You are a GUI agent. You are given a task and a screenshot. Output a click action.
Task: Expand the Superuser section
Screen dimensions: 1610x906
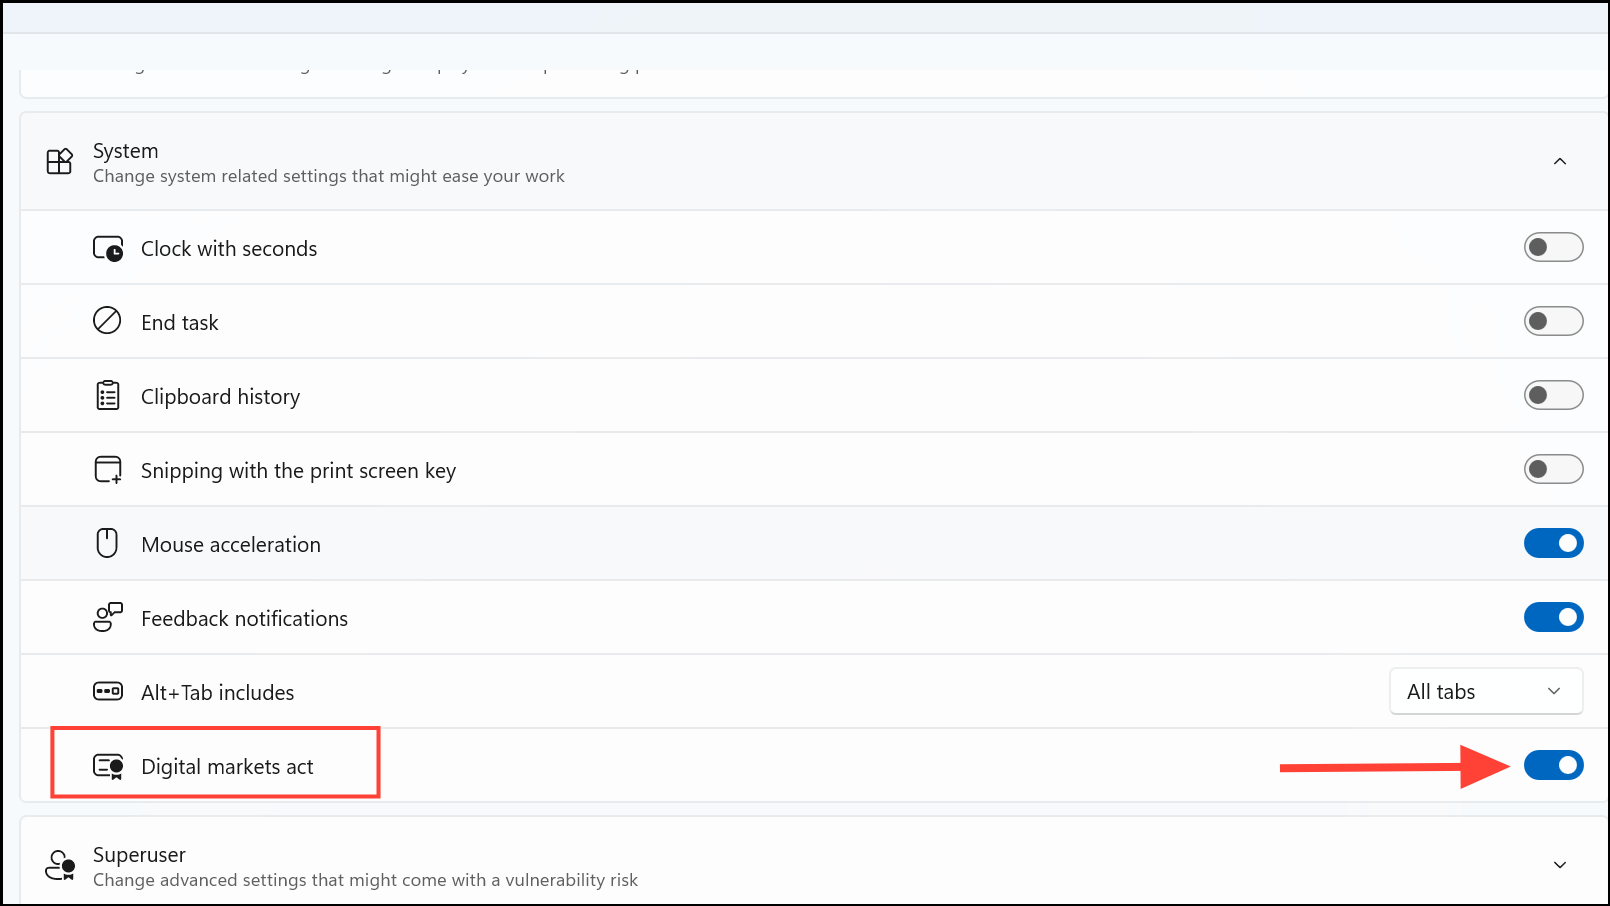tap(1560, 863)
